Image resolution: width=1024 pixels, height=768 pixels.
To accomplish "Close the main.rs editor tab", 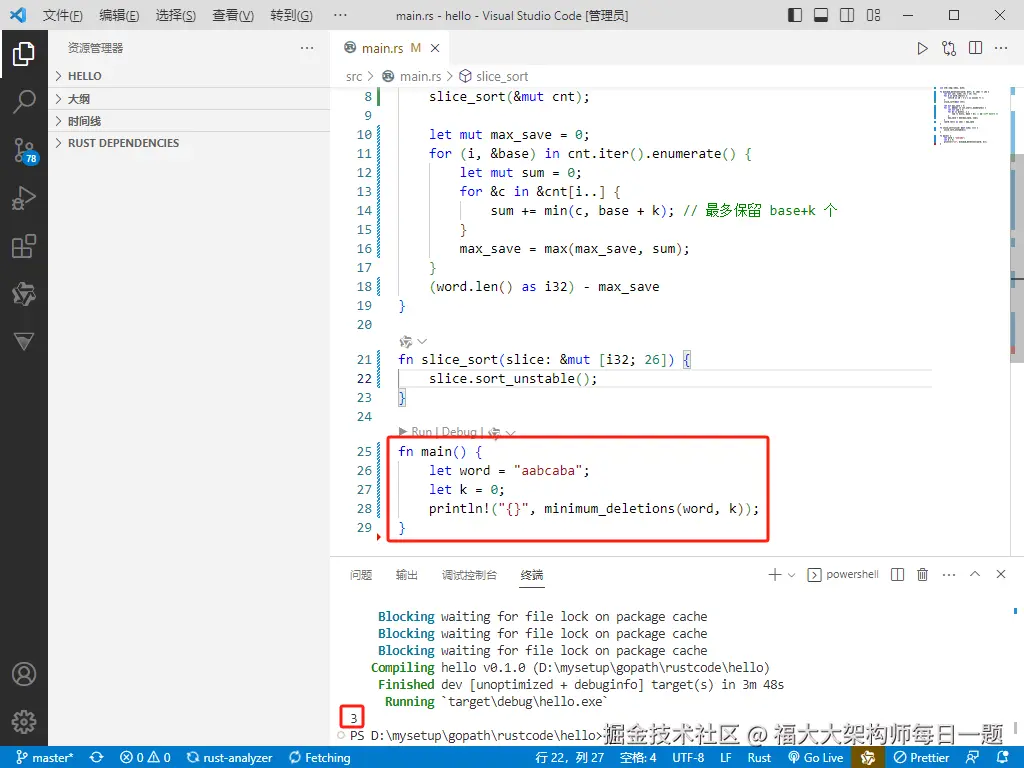I will (435, 48).
